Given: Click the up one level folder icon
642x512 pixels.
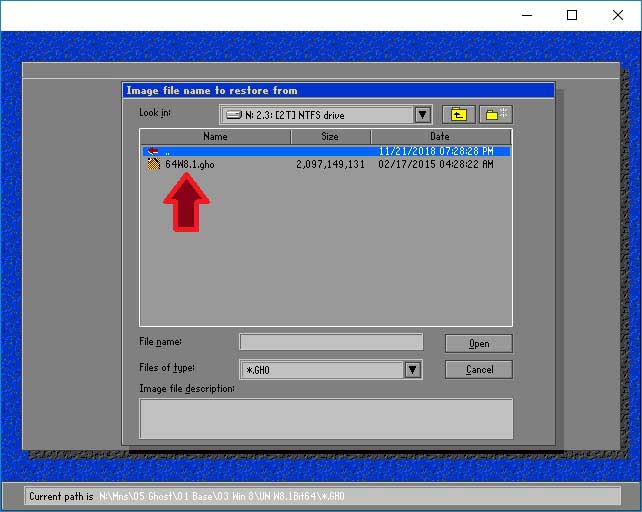Looking at the screenshot, I should click(x=458, y=115).
